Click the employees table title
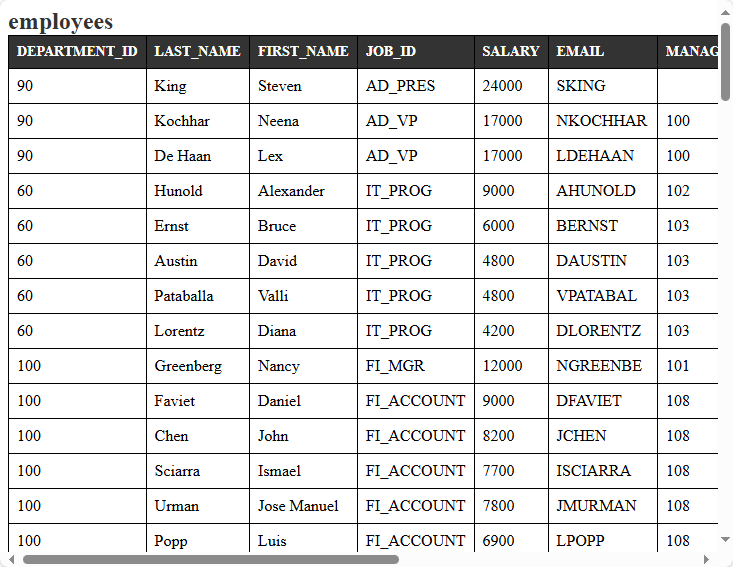Screen dimensions: 733x567 click(x=61, y=22)
